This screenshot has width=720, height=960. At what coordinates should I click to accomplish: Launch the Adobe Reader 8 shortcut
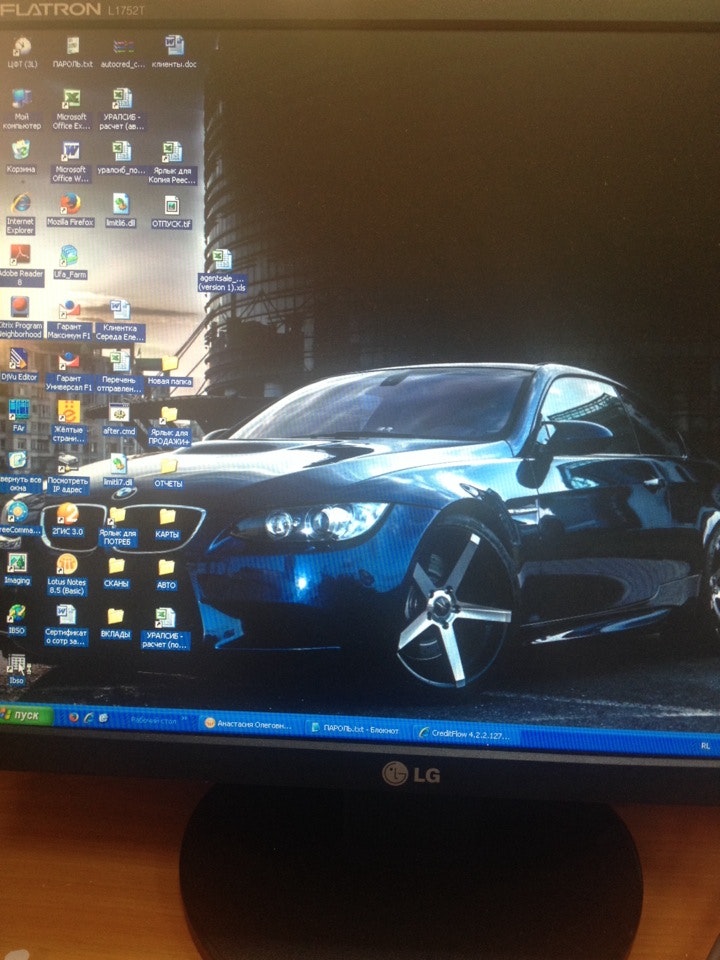point(20,265)
